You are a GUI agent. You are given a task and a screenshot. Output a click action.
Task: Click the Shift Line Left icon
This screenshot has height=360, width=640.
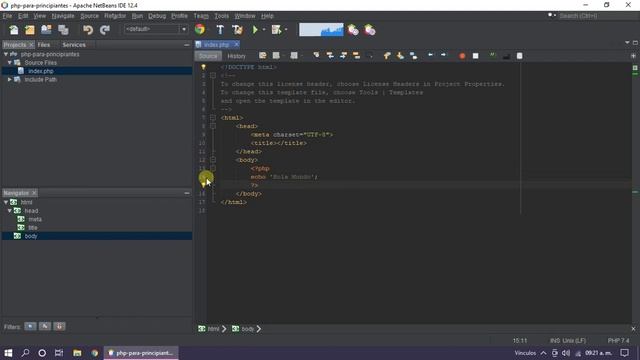coord(431,55)
